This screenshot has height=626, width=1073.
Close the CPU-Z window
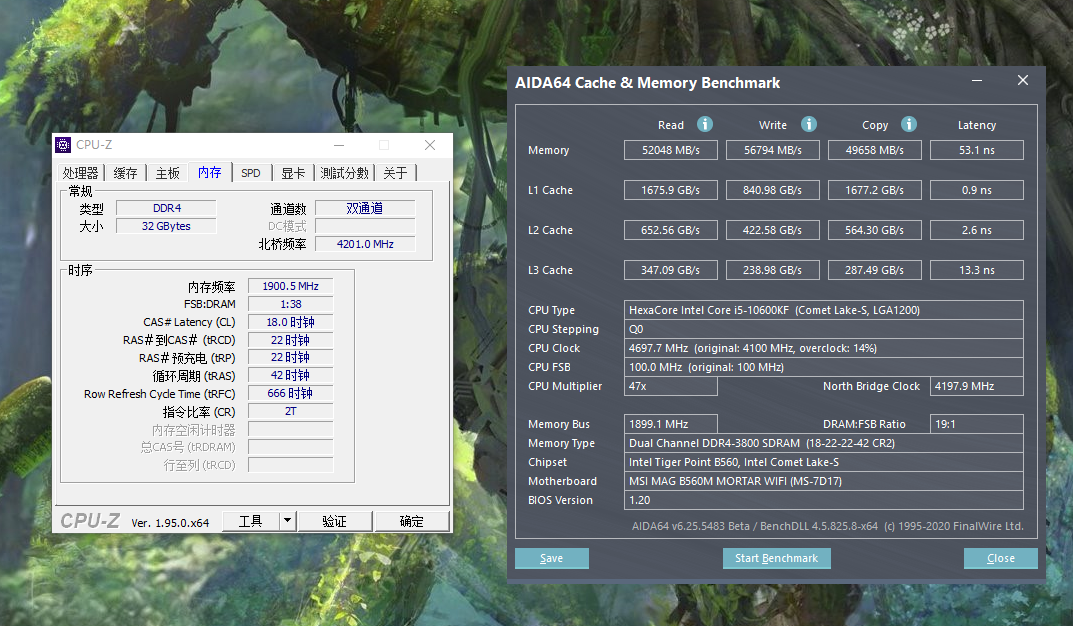point(430,145)
